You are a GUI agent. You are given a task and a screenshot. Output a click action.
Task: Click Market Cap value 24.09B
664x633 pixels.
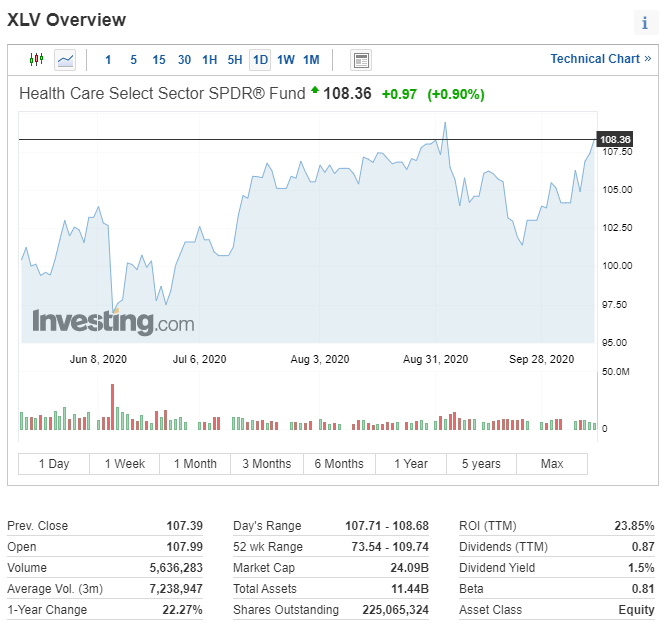click(409, 568)
